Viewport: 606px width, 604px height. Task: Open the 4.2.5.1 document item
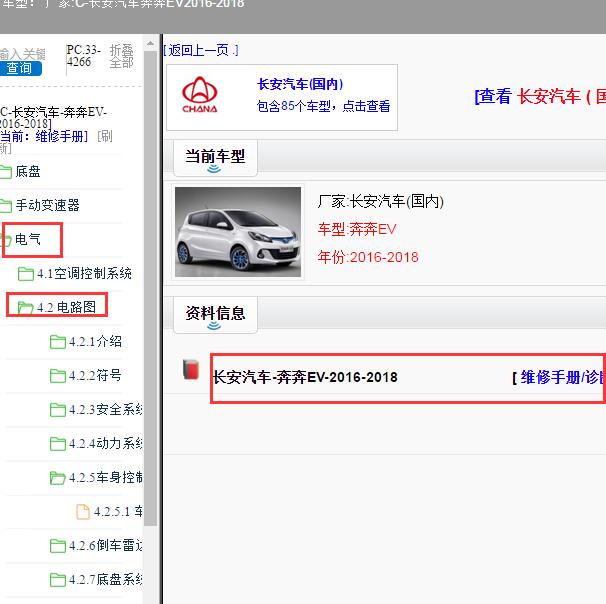point(118,511)
